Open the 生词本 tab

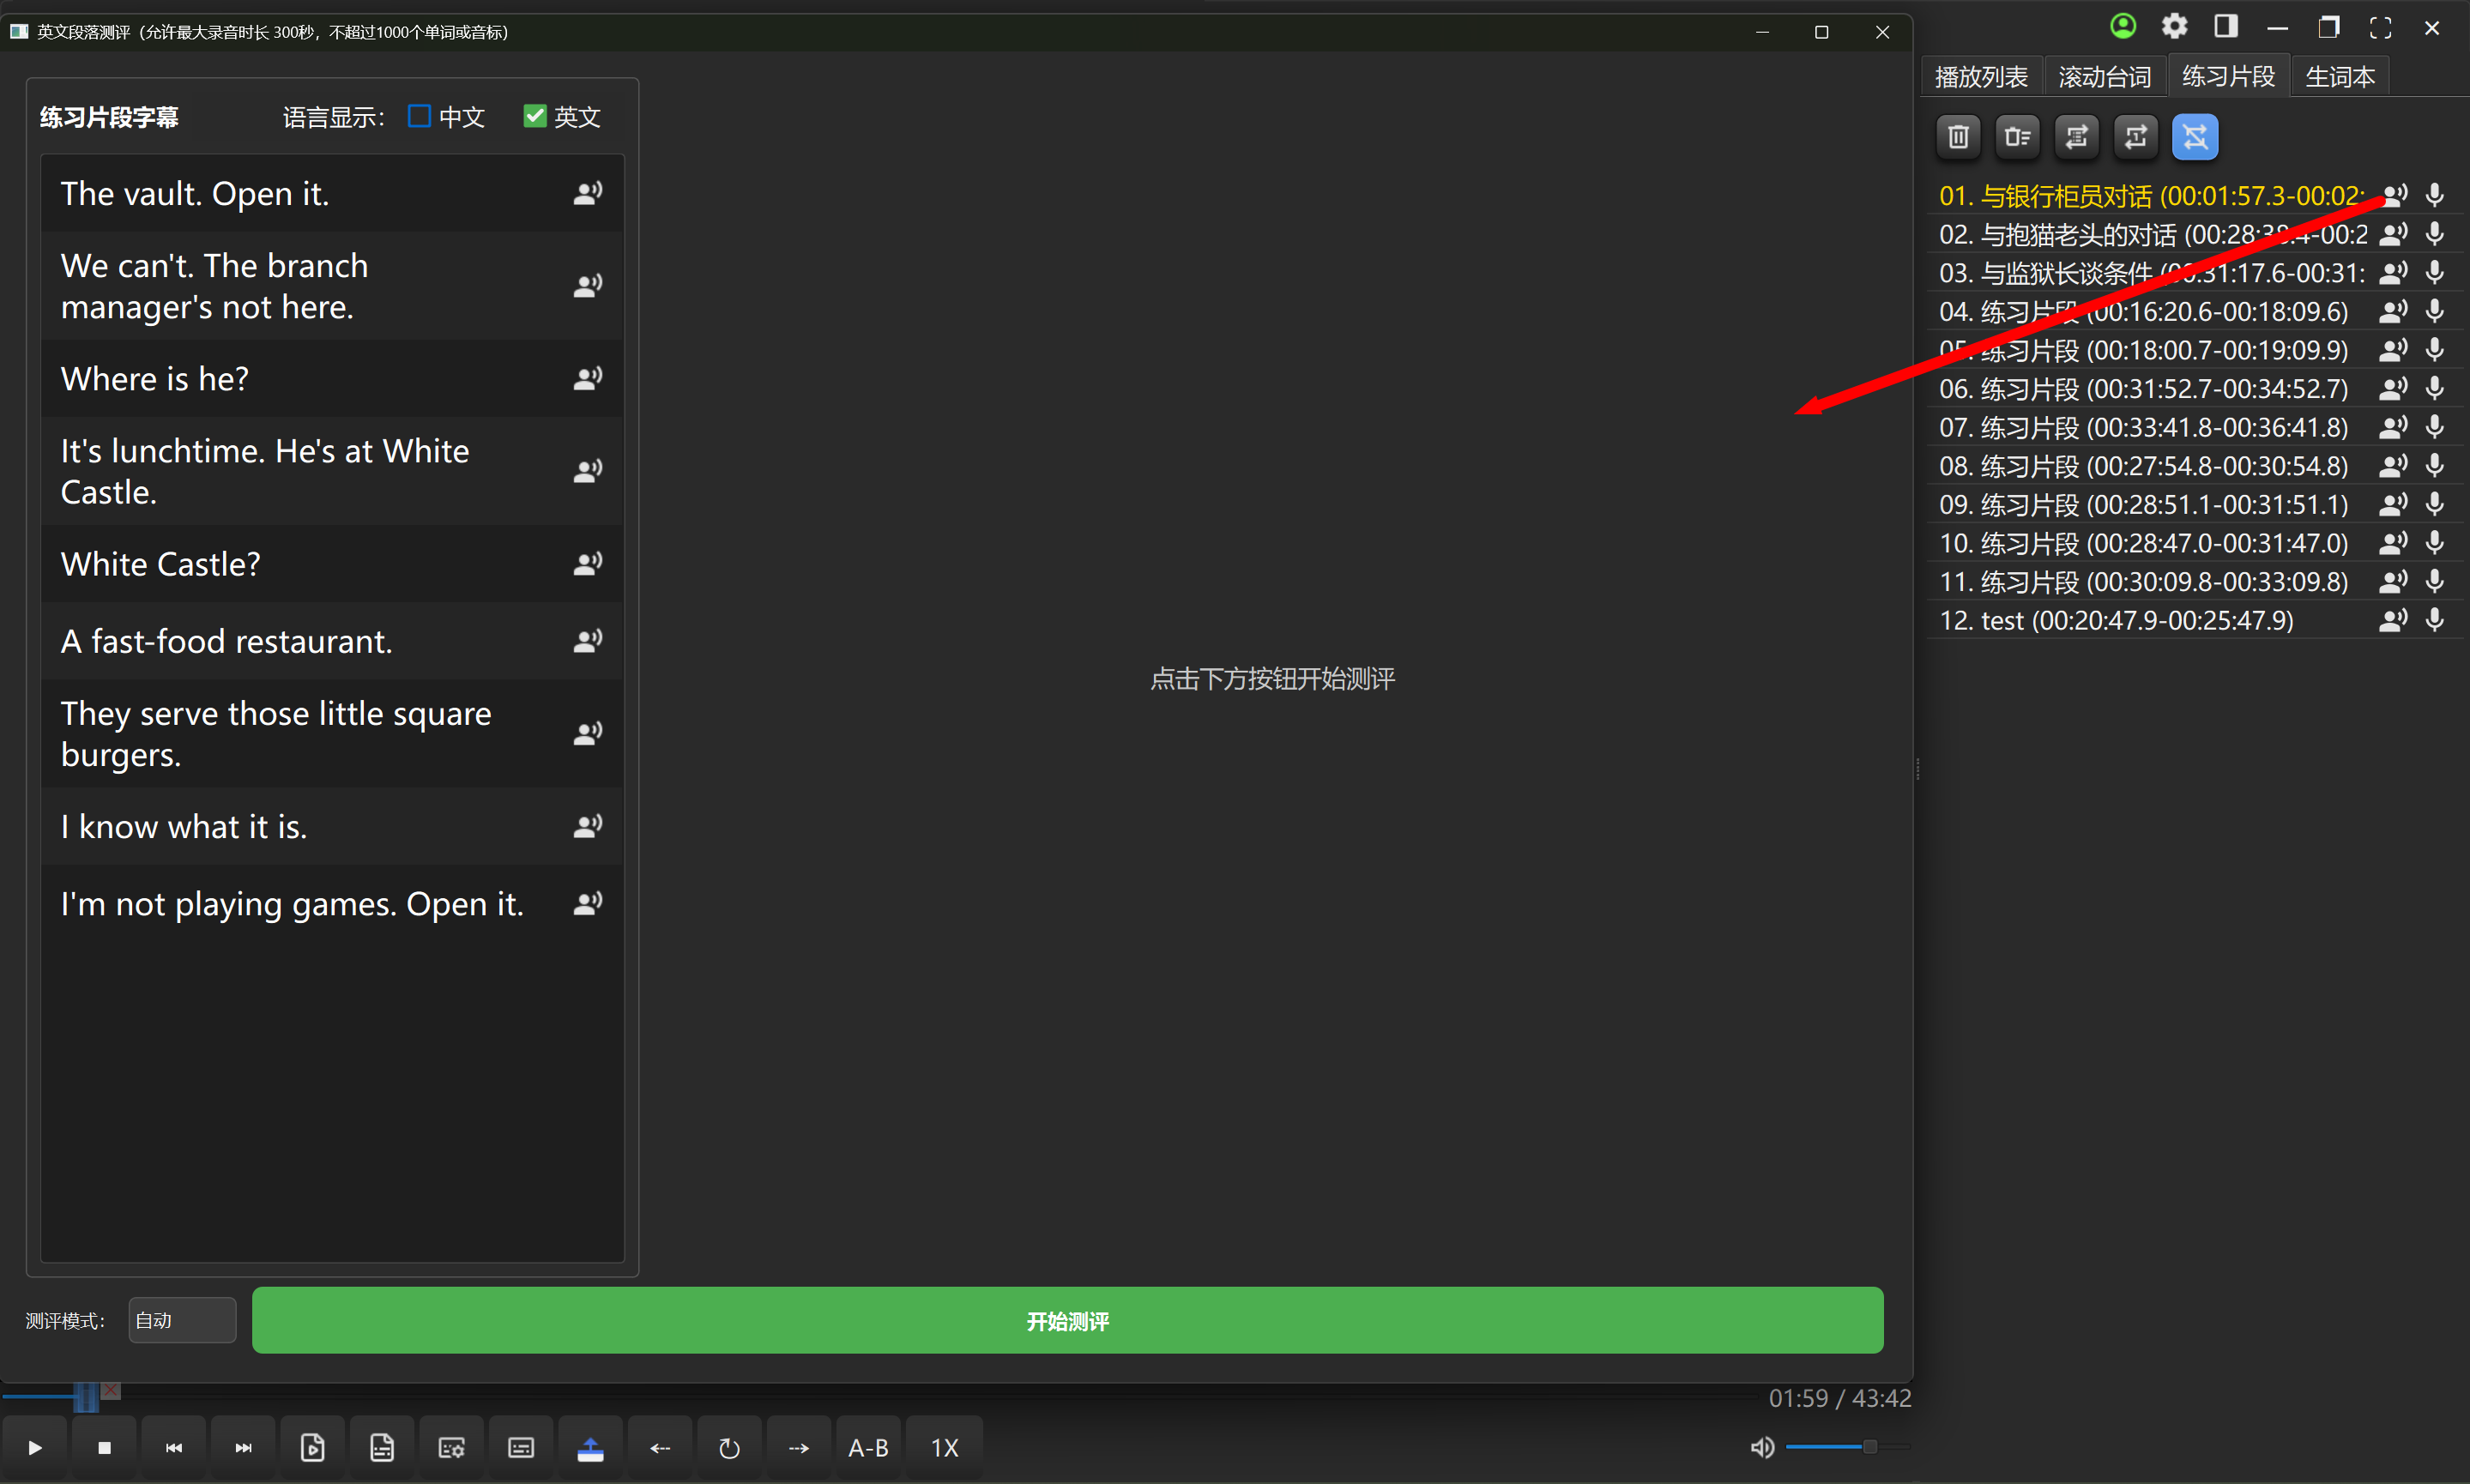pyautogui.click(x=2339, y=77)
